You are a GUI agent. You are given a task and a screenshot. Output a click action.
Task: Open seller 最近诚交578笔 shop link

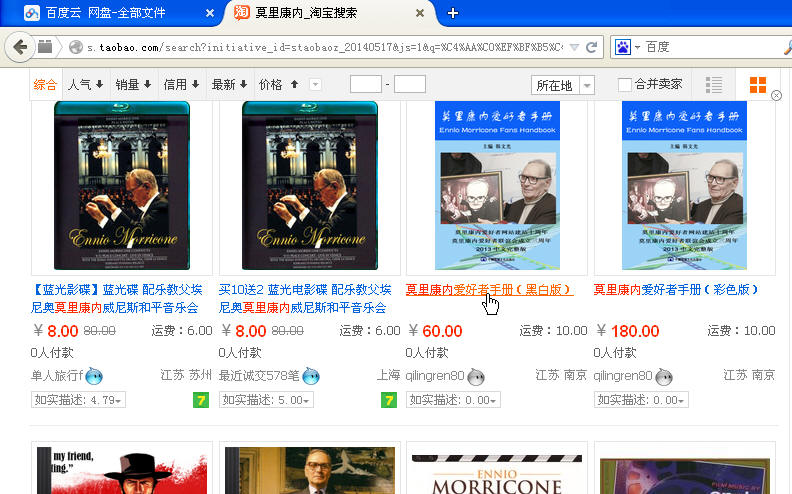pyautogui.click(x=259, y=376)
